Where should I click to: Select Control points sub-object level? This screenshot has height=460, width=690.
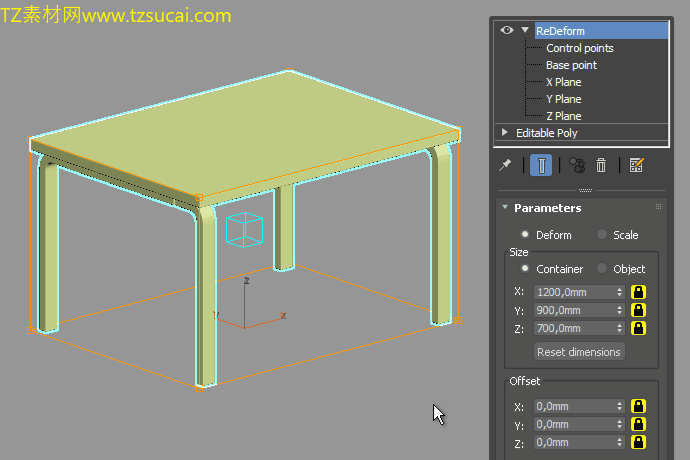[x=580, y=48]
